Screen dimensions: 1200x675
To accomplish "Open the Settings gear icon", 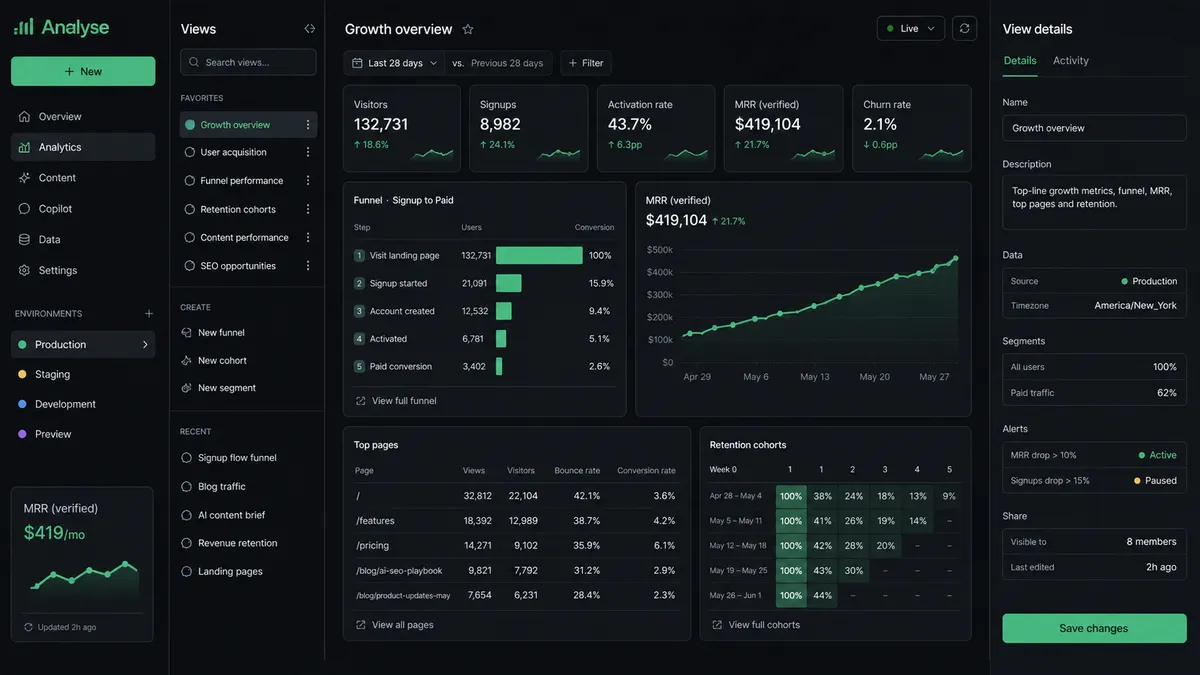I will 25,270.
